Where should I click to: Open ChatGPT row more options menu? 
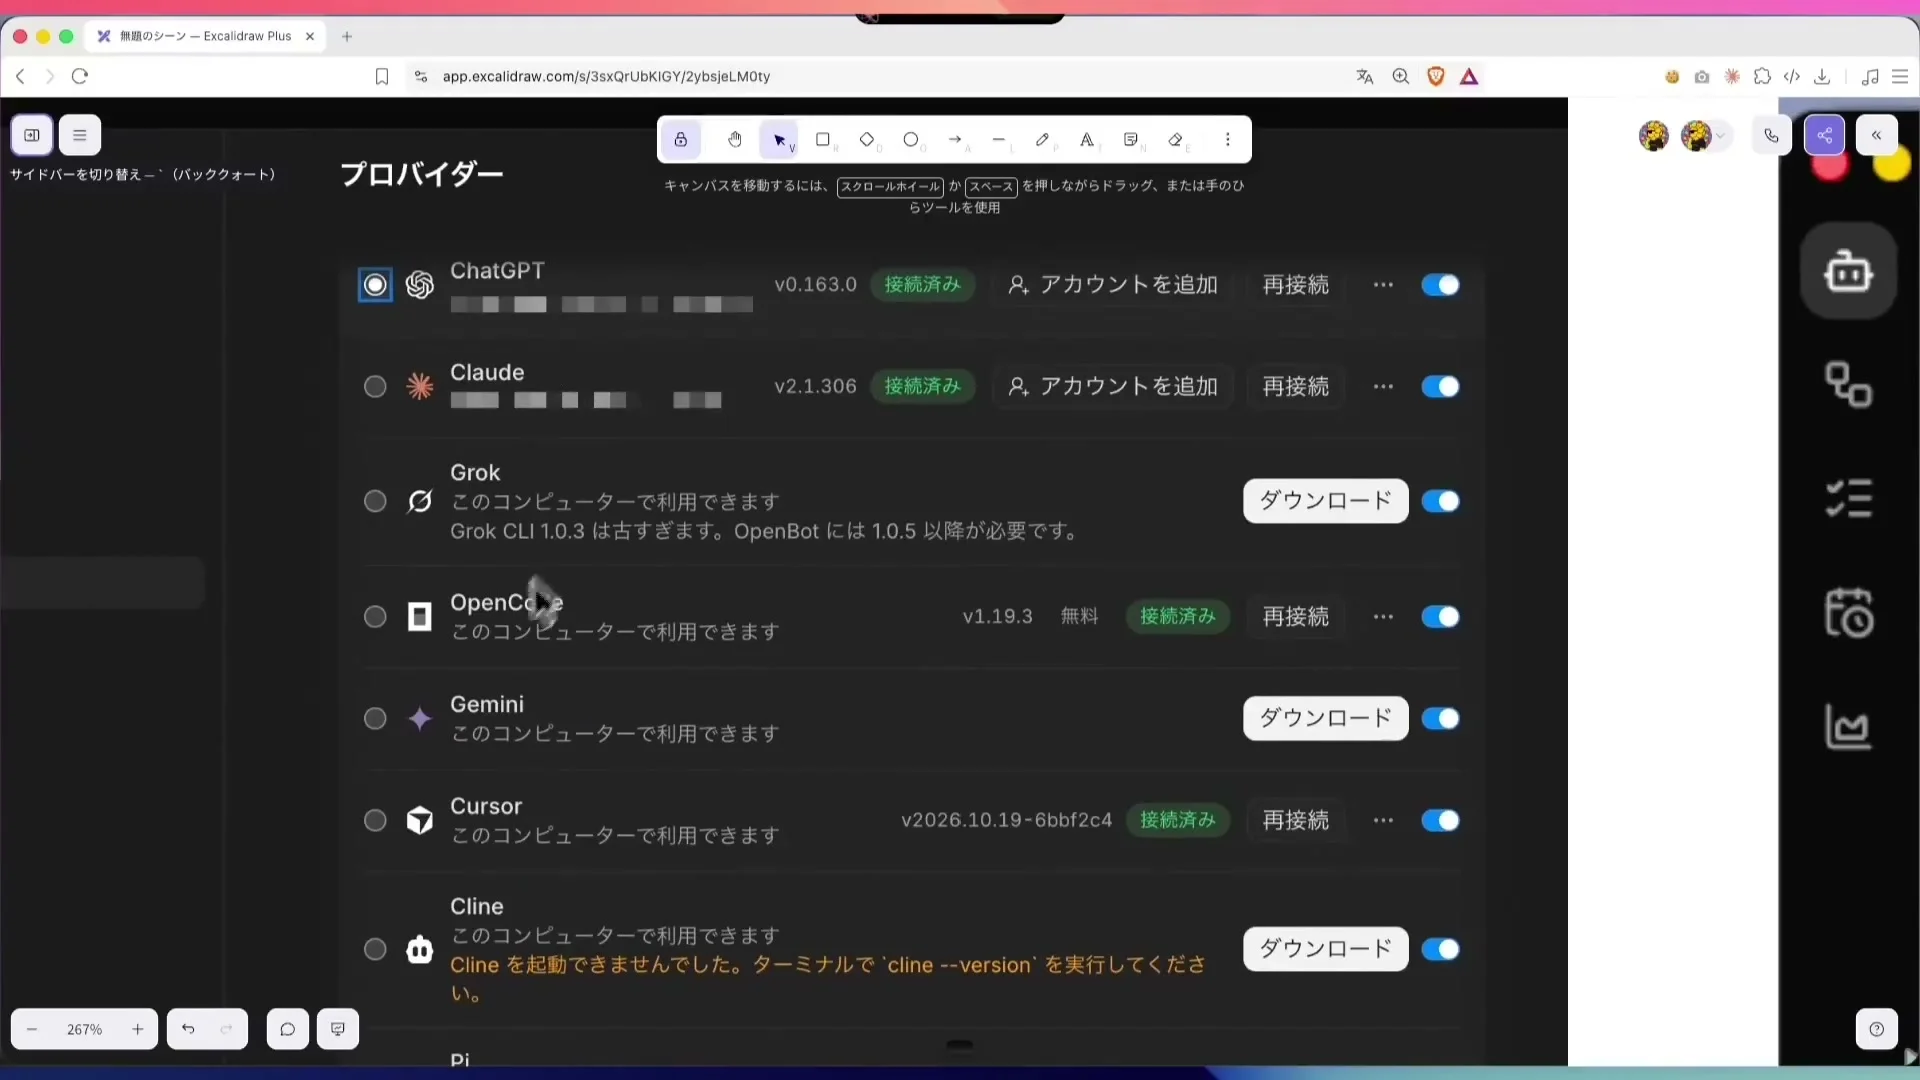tap(1383, 285)
